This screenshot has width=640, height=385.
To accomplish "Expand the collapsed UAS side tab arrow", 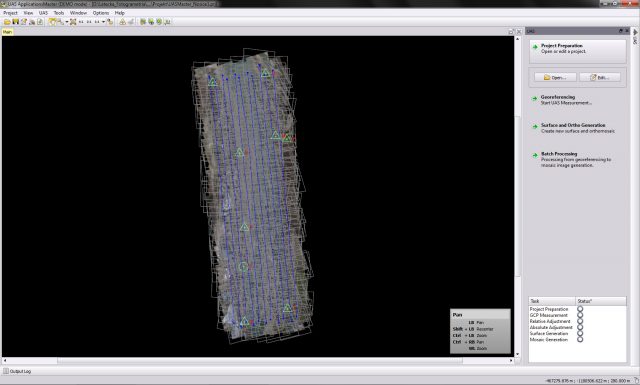I will (x=635, y=31).
